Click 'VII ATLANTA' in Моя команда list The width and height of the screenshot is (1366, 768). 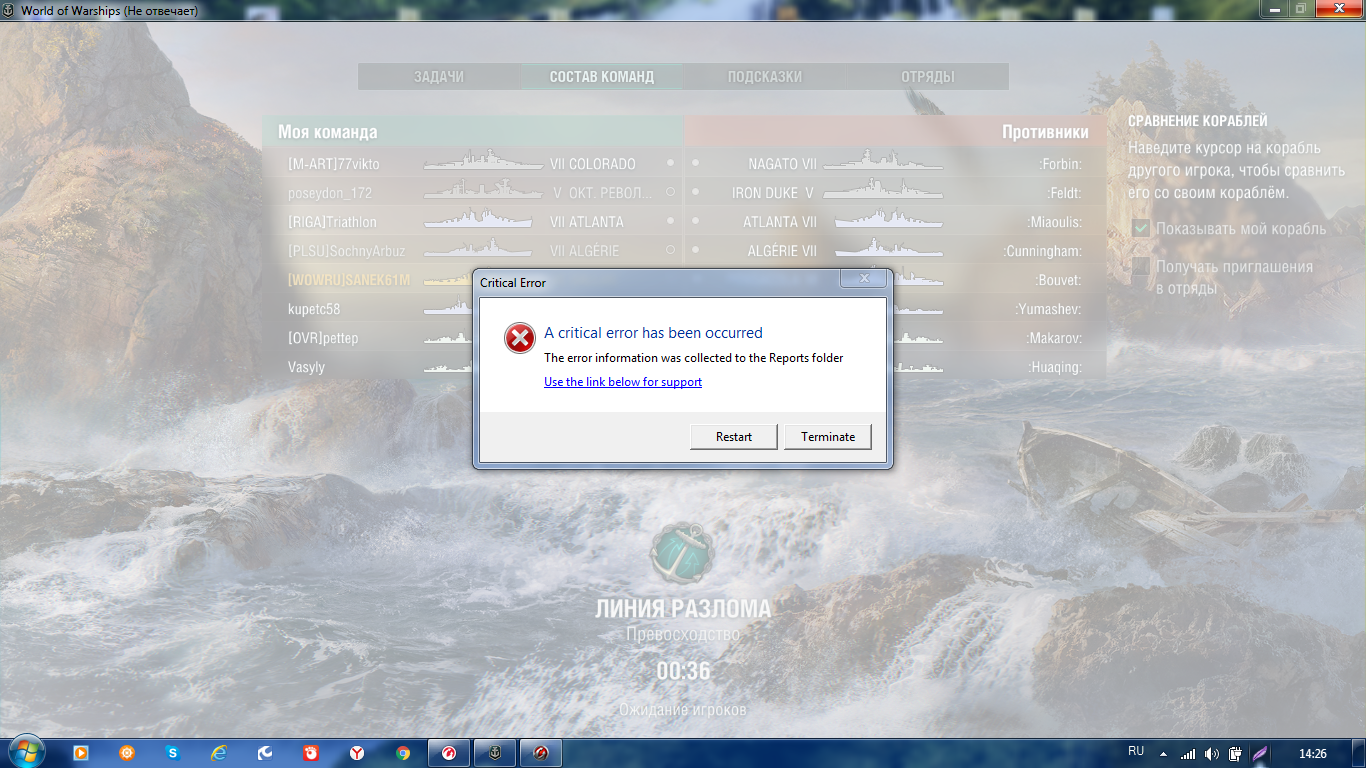click(586, 222)
